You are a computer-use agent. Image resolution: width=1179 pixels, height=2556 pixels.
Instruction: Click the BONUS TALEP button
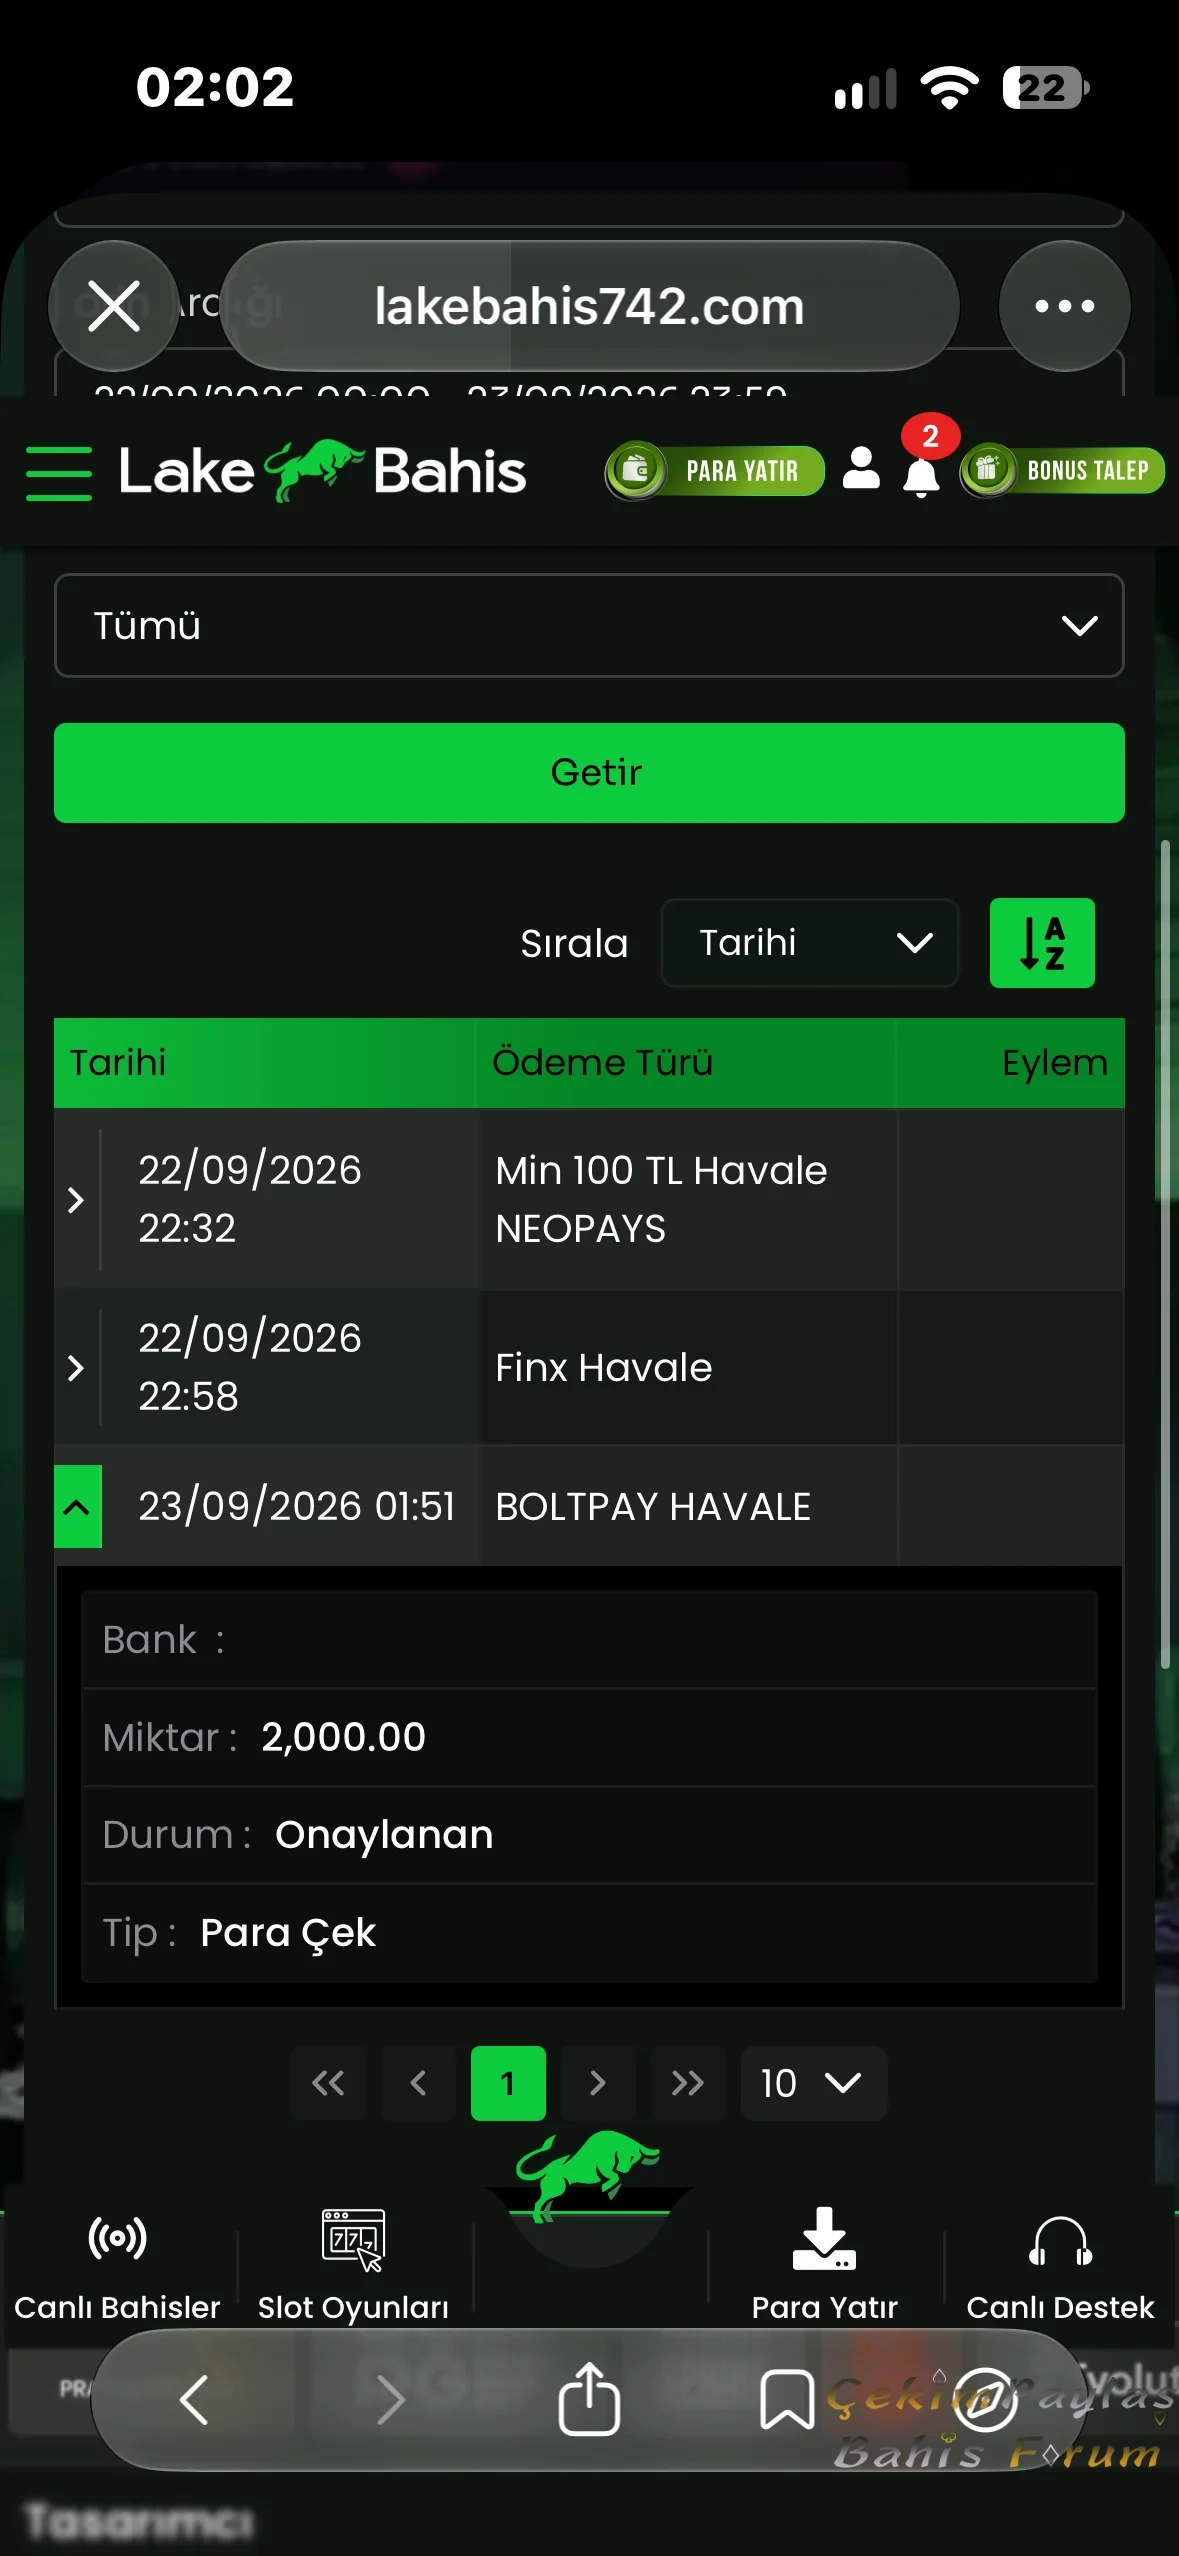[x=1062, y=470]
